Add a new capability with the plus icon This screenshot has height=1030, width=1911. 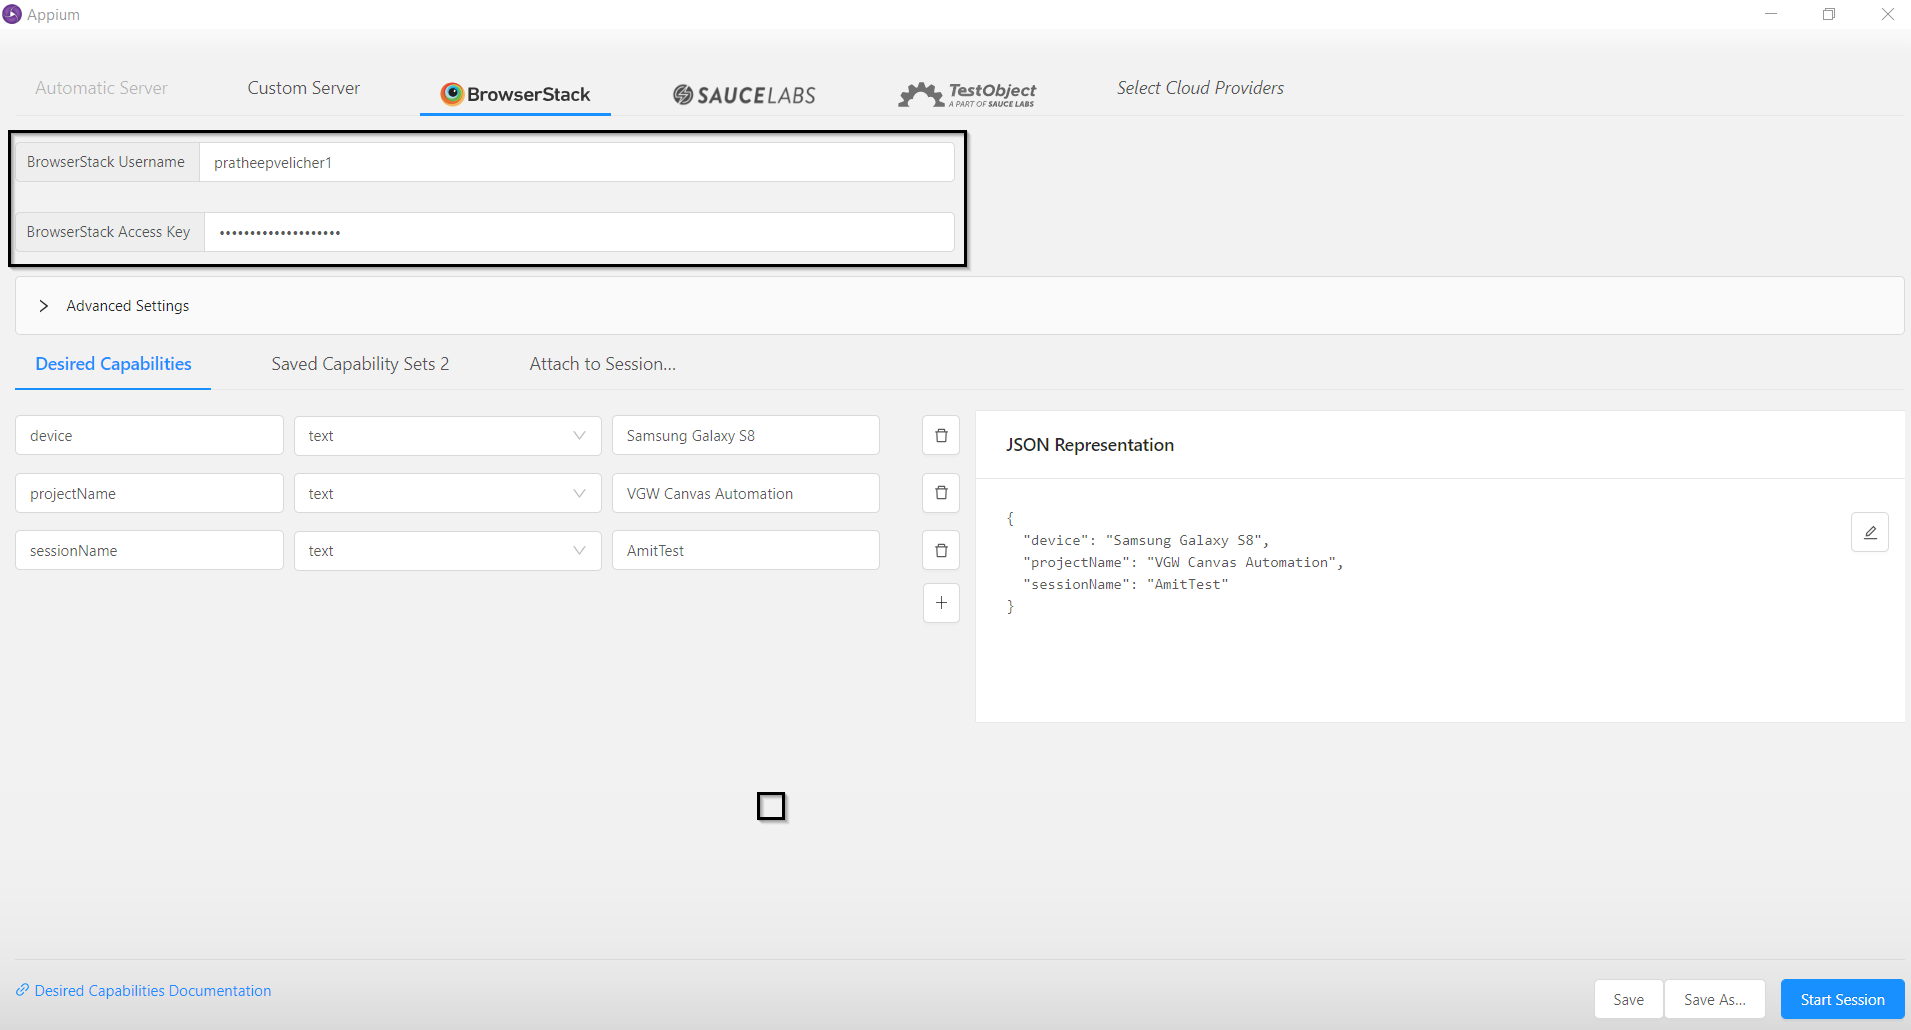coord(940,602)
